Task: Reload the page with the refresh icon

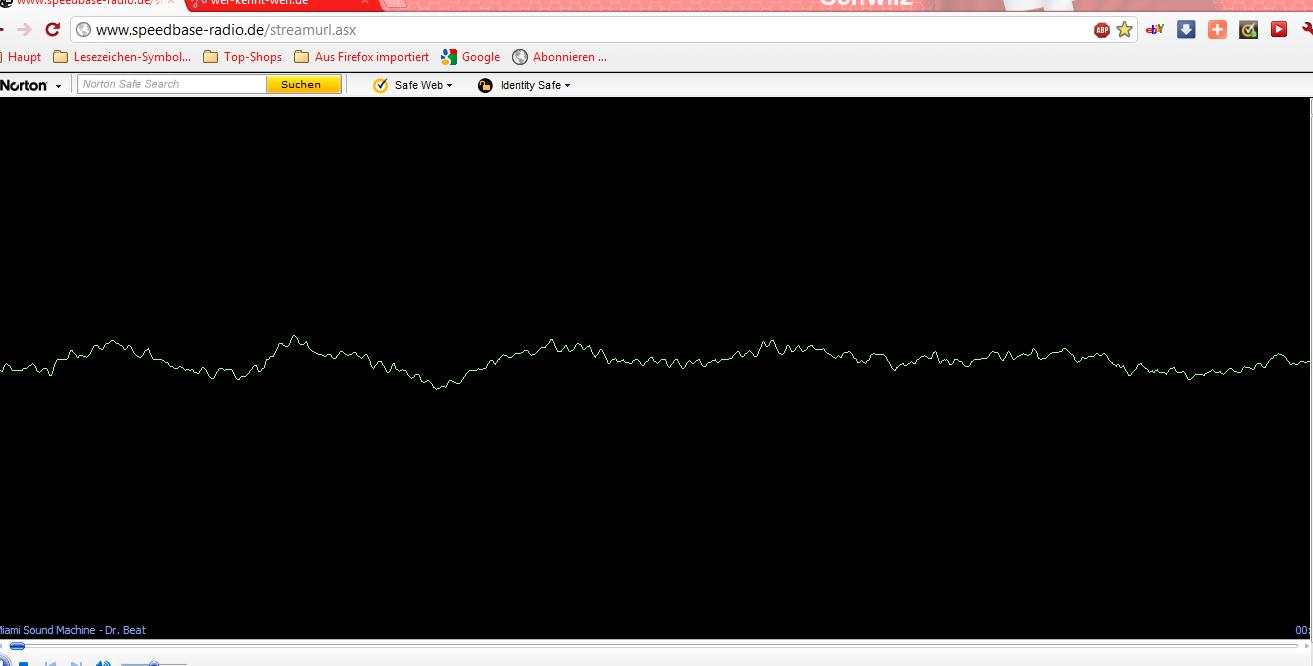Action: 53,30
